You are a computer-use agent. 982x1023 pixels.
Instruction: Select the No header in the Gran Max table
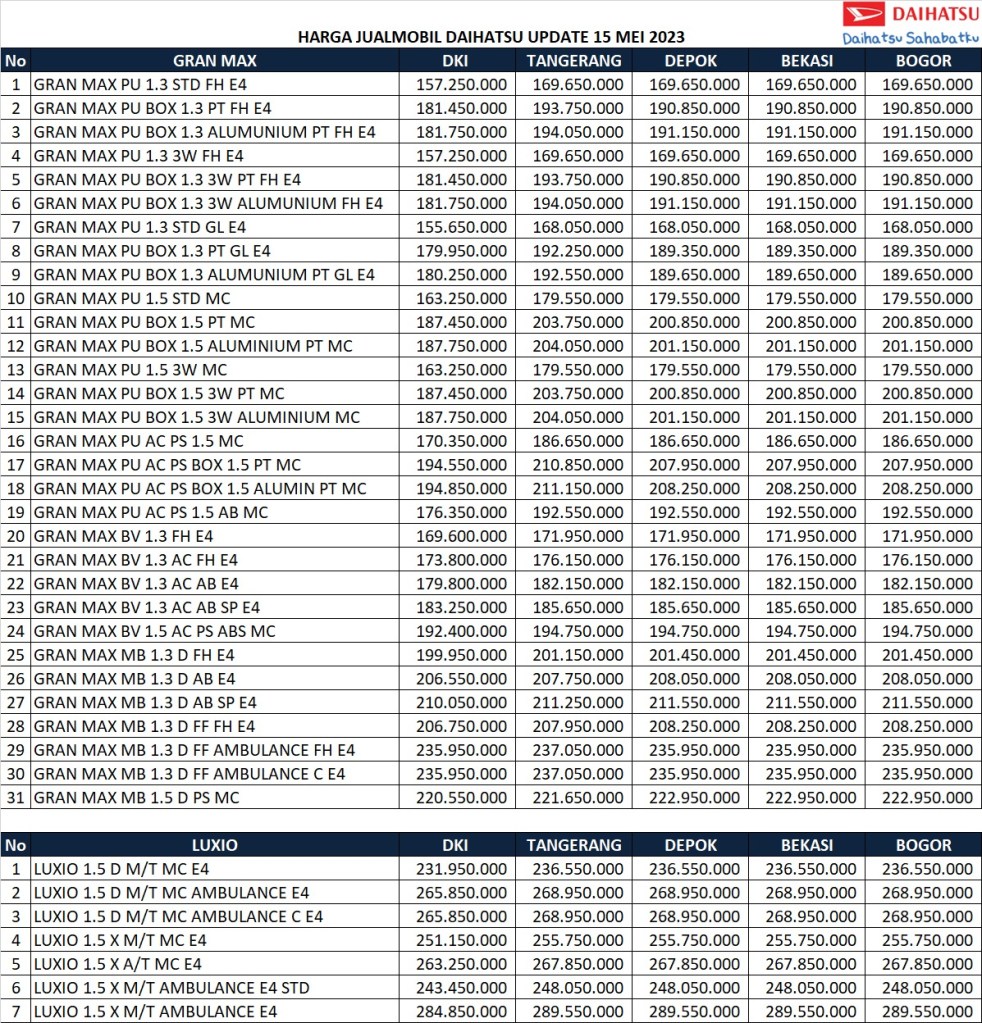point(15,60)
